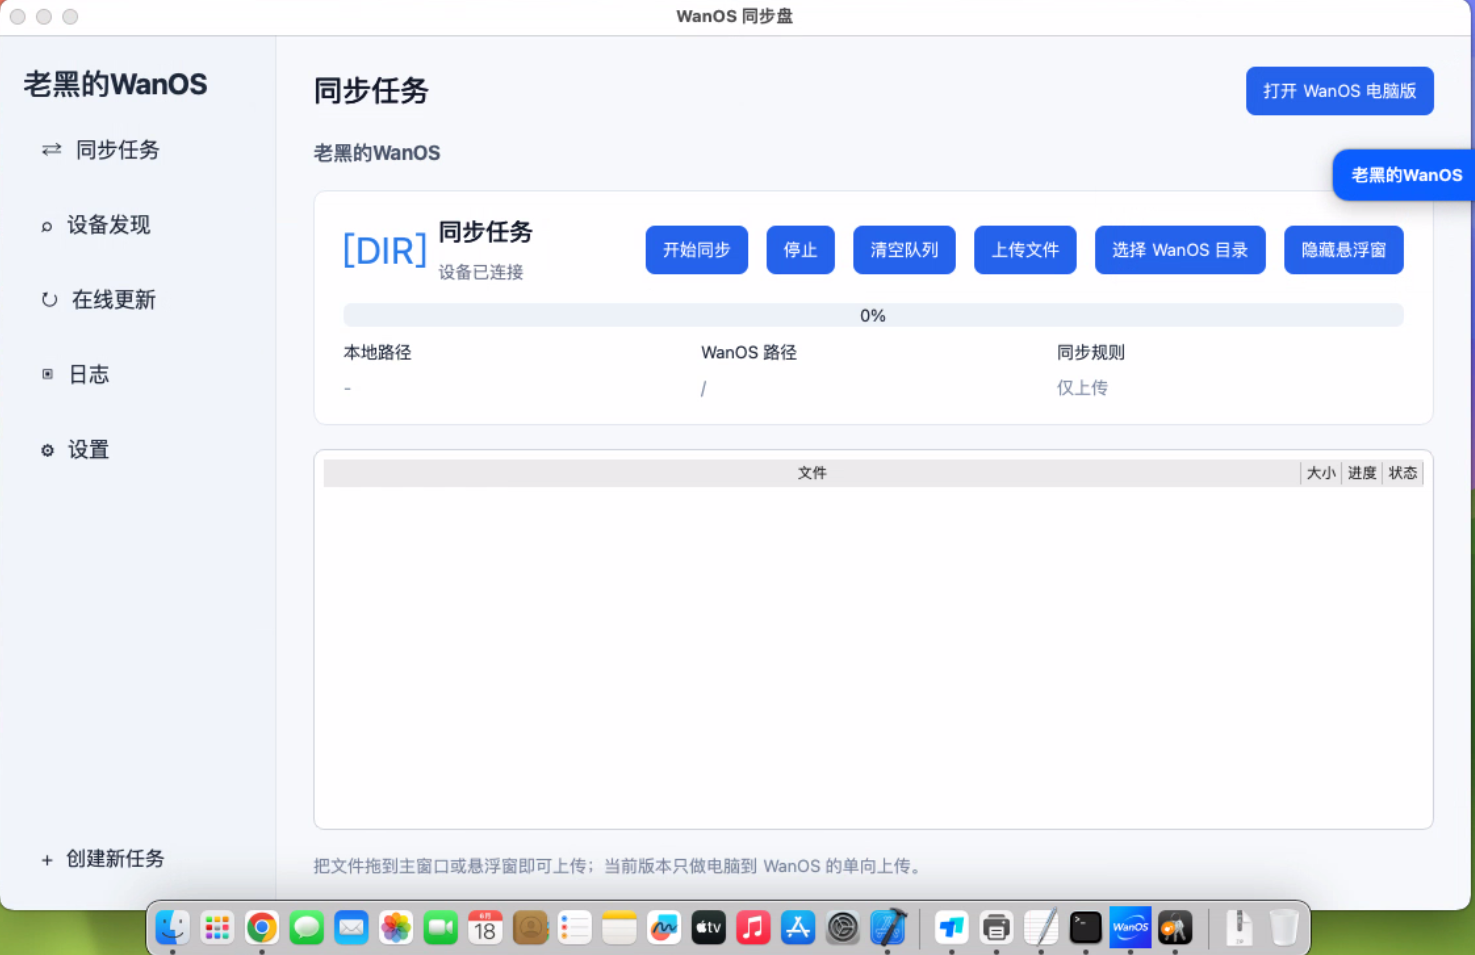Open Trash in the Dock

tap(1284, 928)
